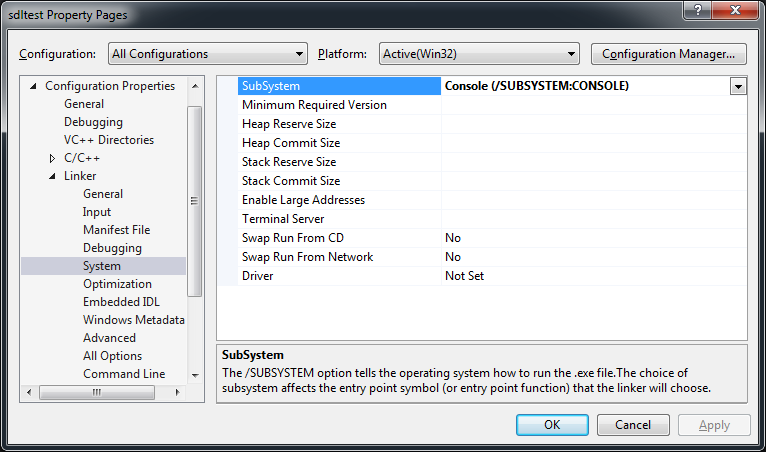Click the Configuration Manager button
This screenshot has width=766, height=452.
tap(669, 54)
